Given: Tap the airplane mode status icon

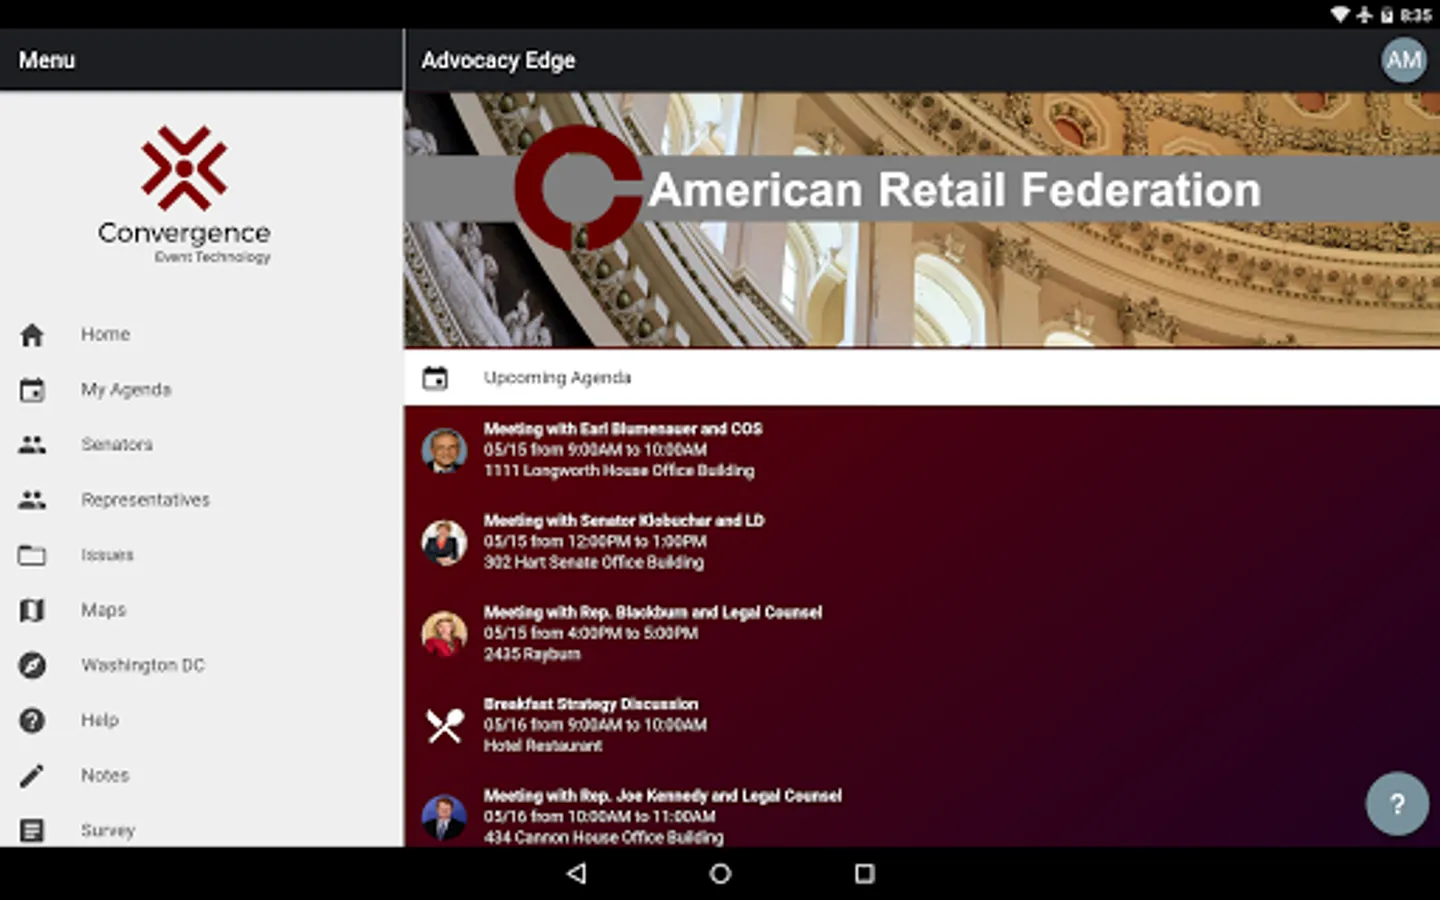Looking at the screenshot, I should click(1364, 14).
